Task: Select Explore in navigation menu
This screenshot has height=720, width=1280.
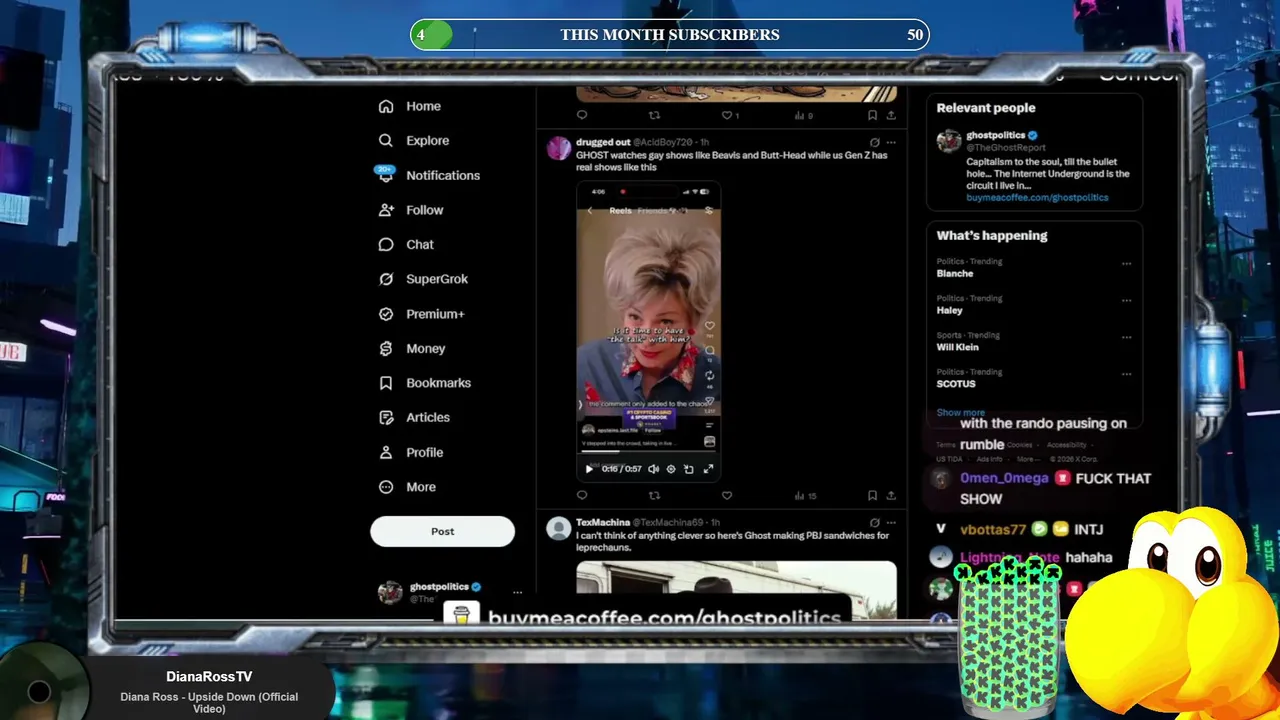Action: (x=427, y=141)
